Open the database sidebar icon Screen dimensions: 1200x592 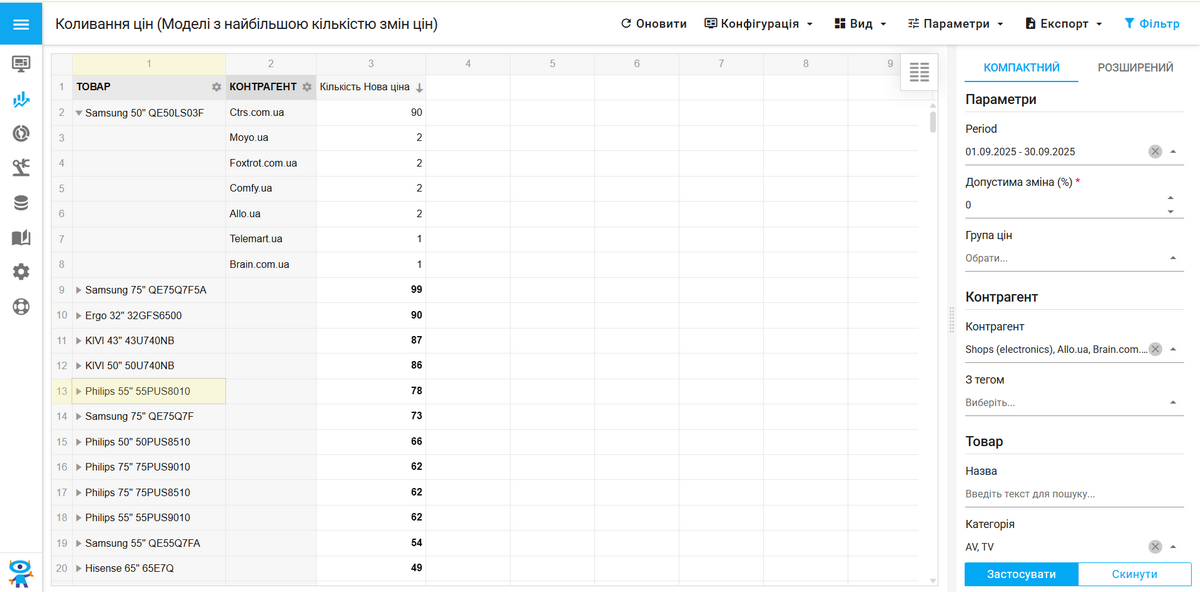click(x=21, y=203)
